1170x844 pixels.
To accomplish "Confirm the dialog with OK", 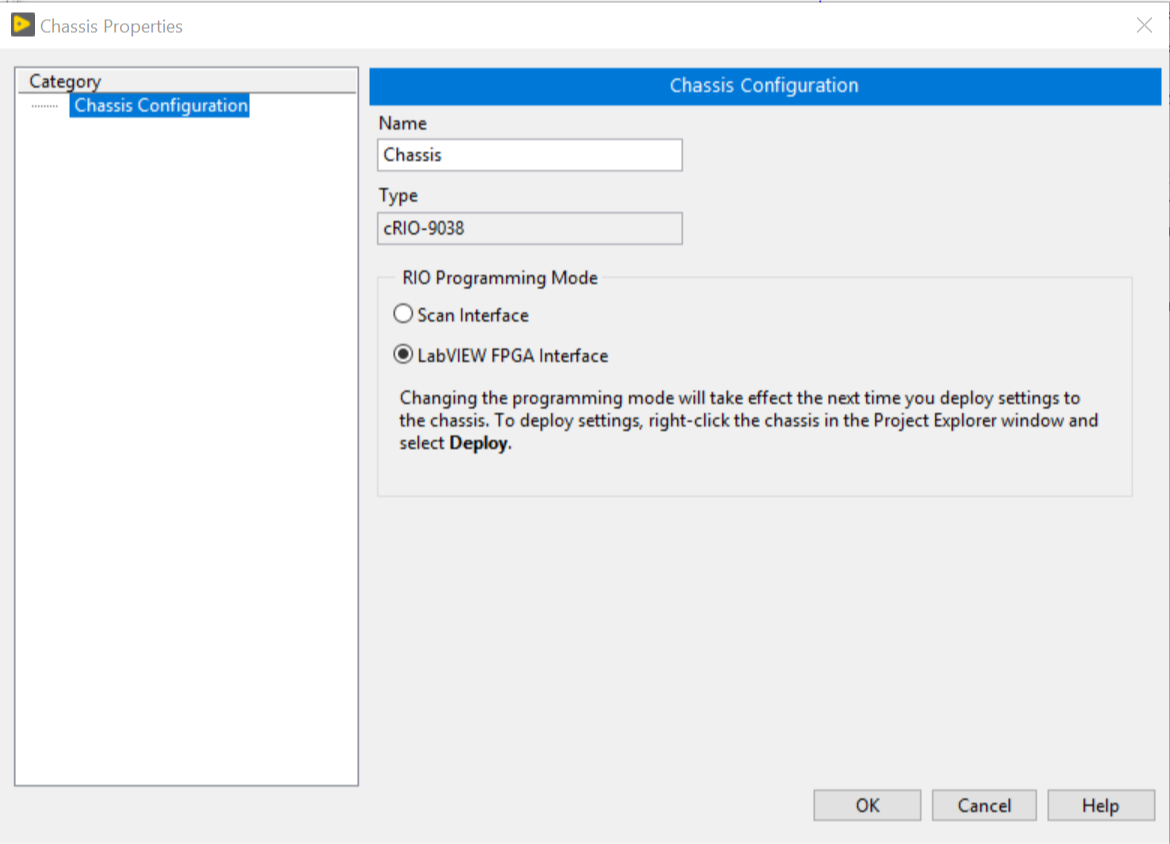I will pyautogui.click(x=867, y=805).
